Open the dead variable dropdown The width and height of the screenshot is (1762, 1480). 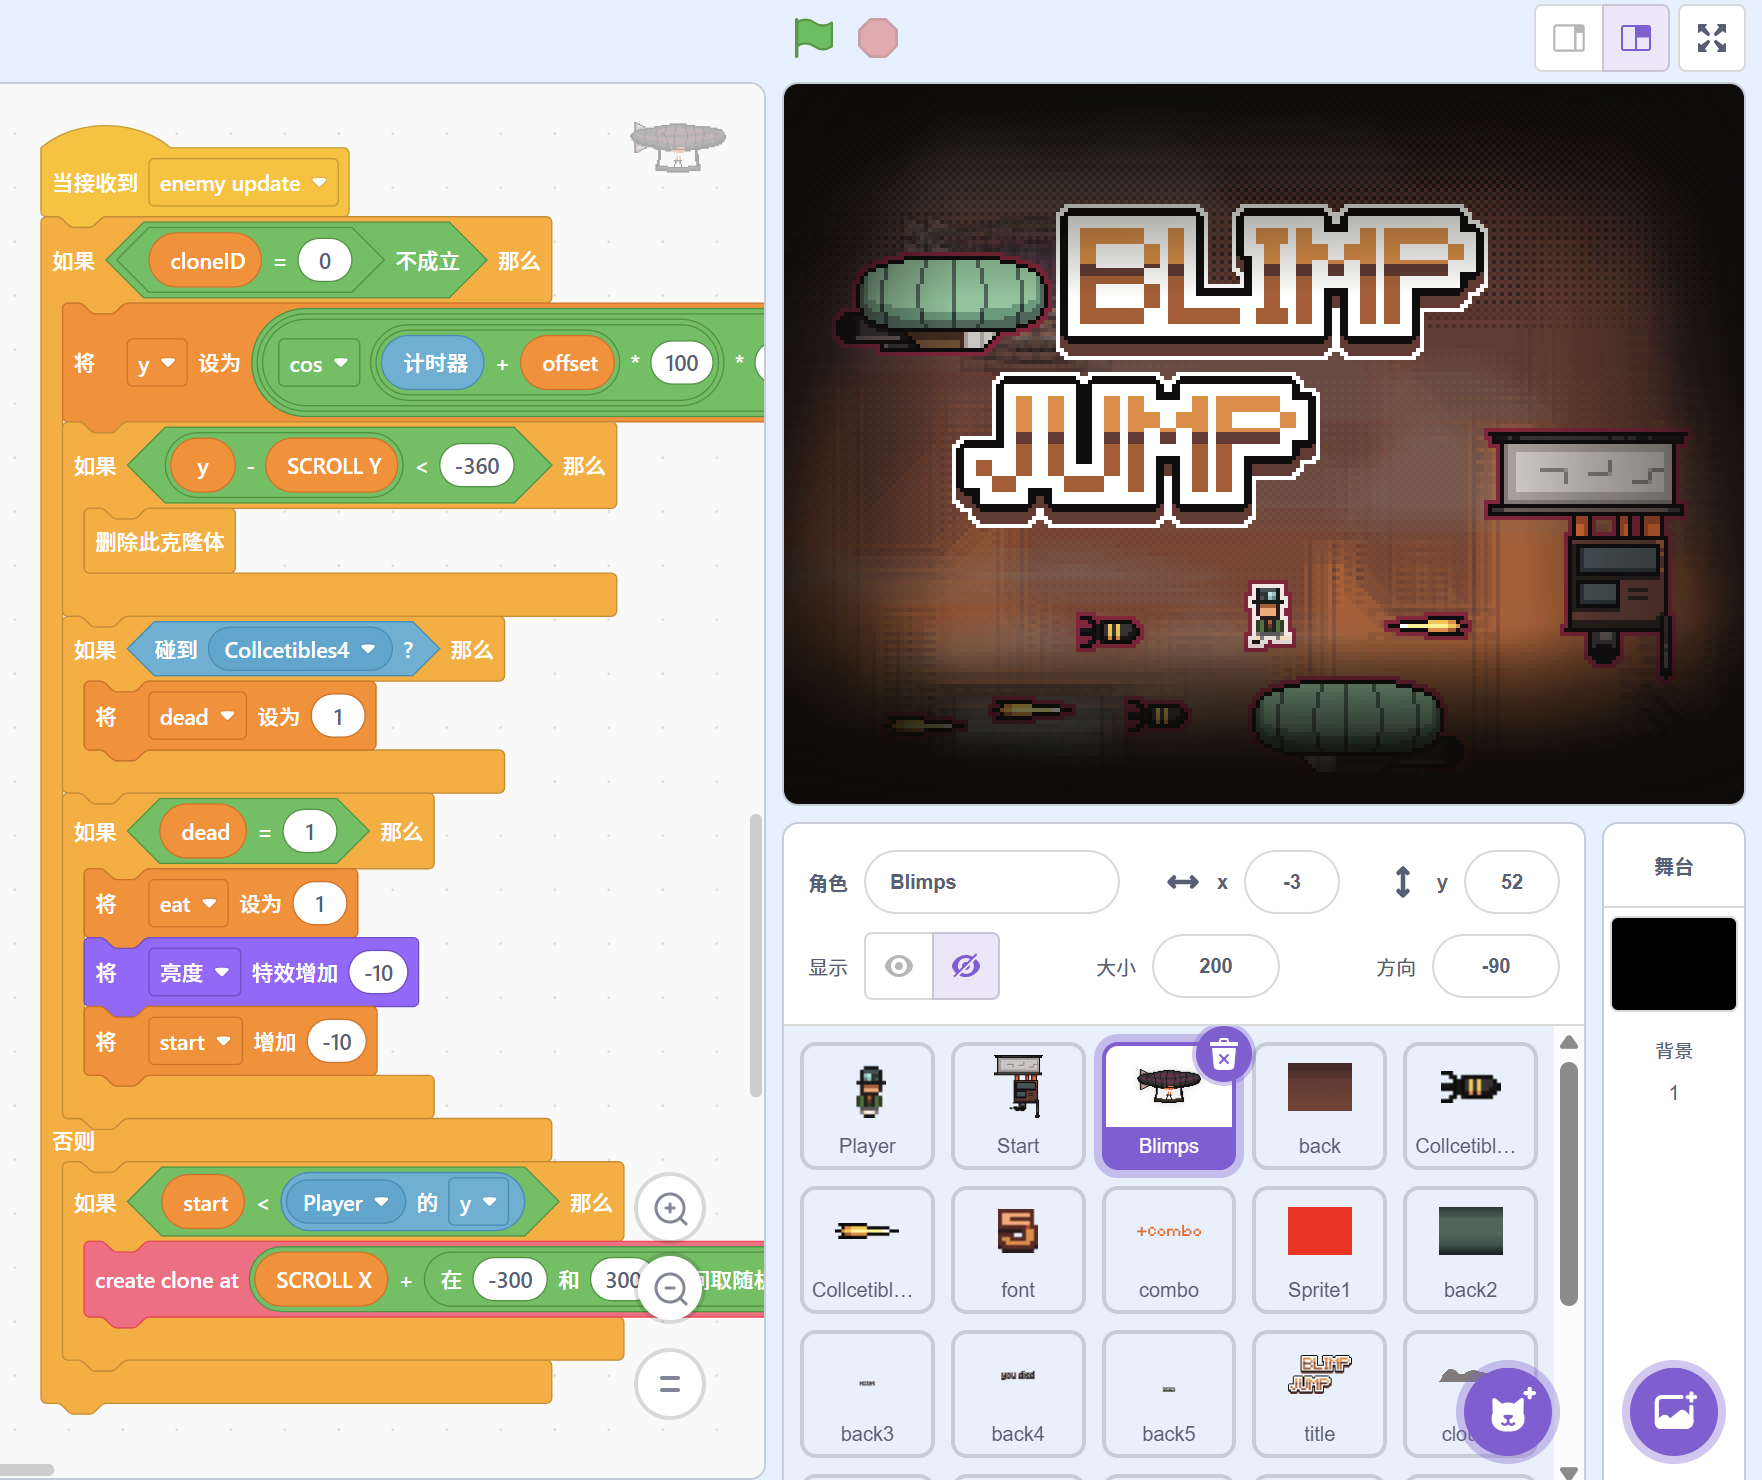[197, 717]
